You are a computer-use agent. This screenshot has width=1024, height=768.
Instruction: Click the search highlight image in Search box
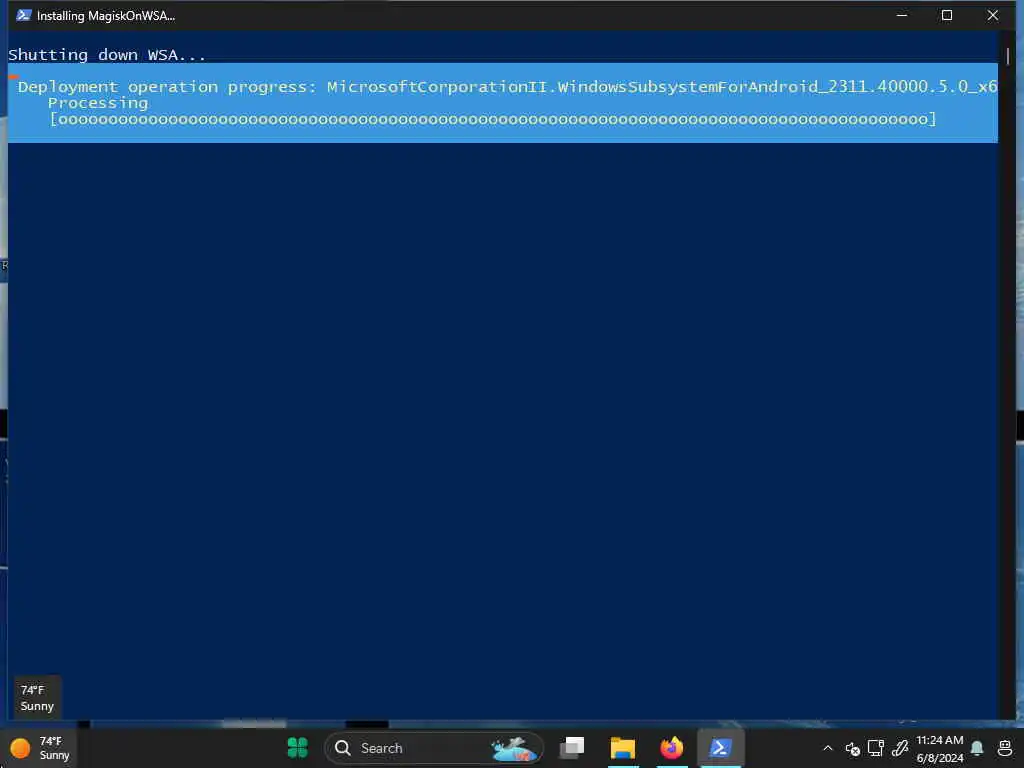tap(514, 748)
